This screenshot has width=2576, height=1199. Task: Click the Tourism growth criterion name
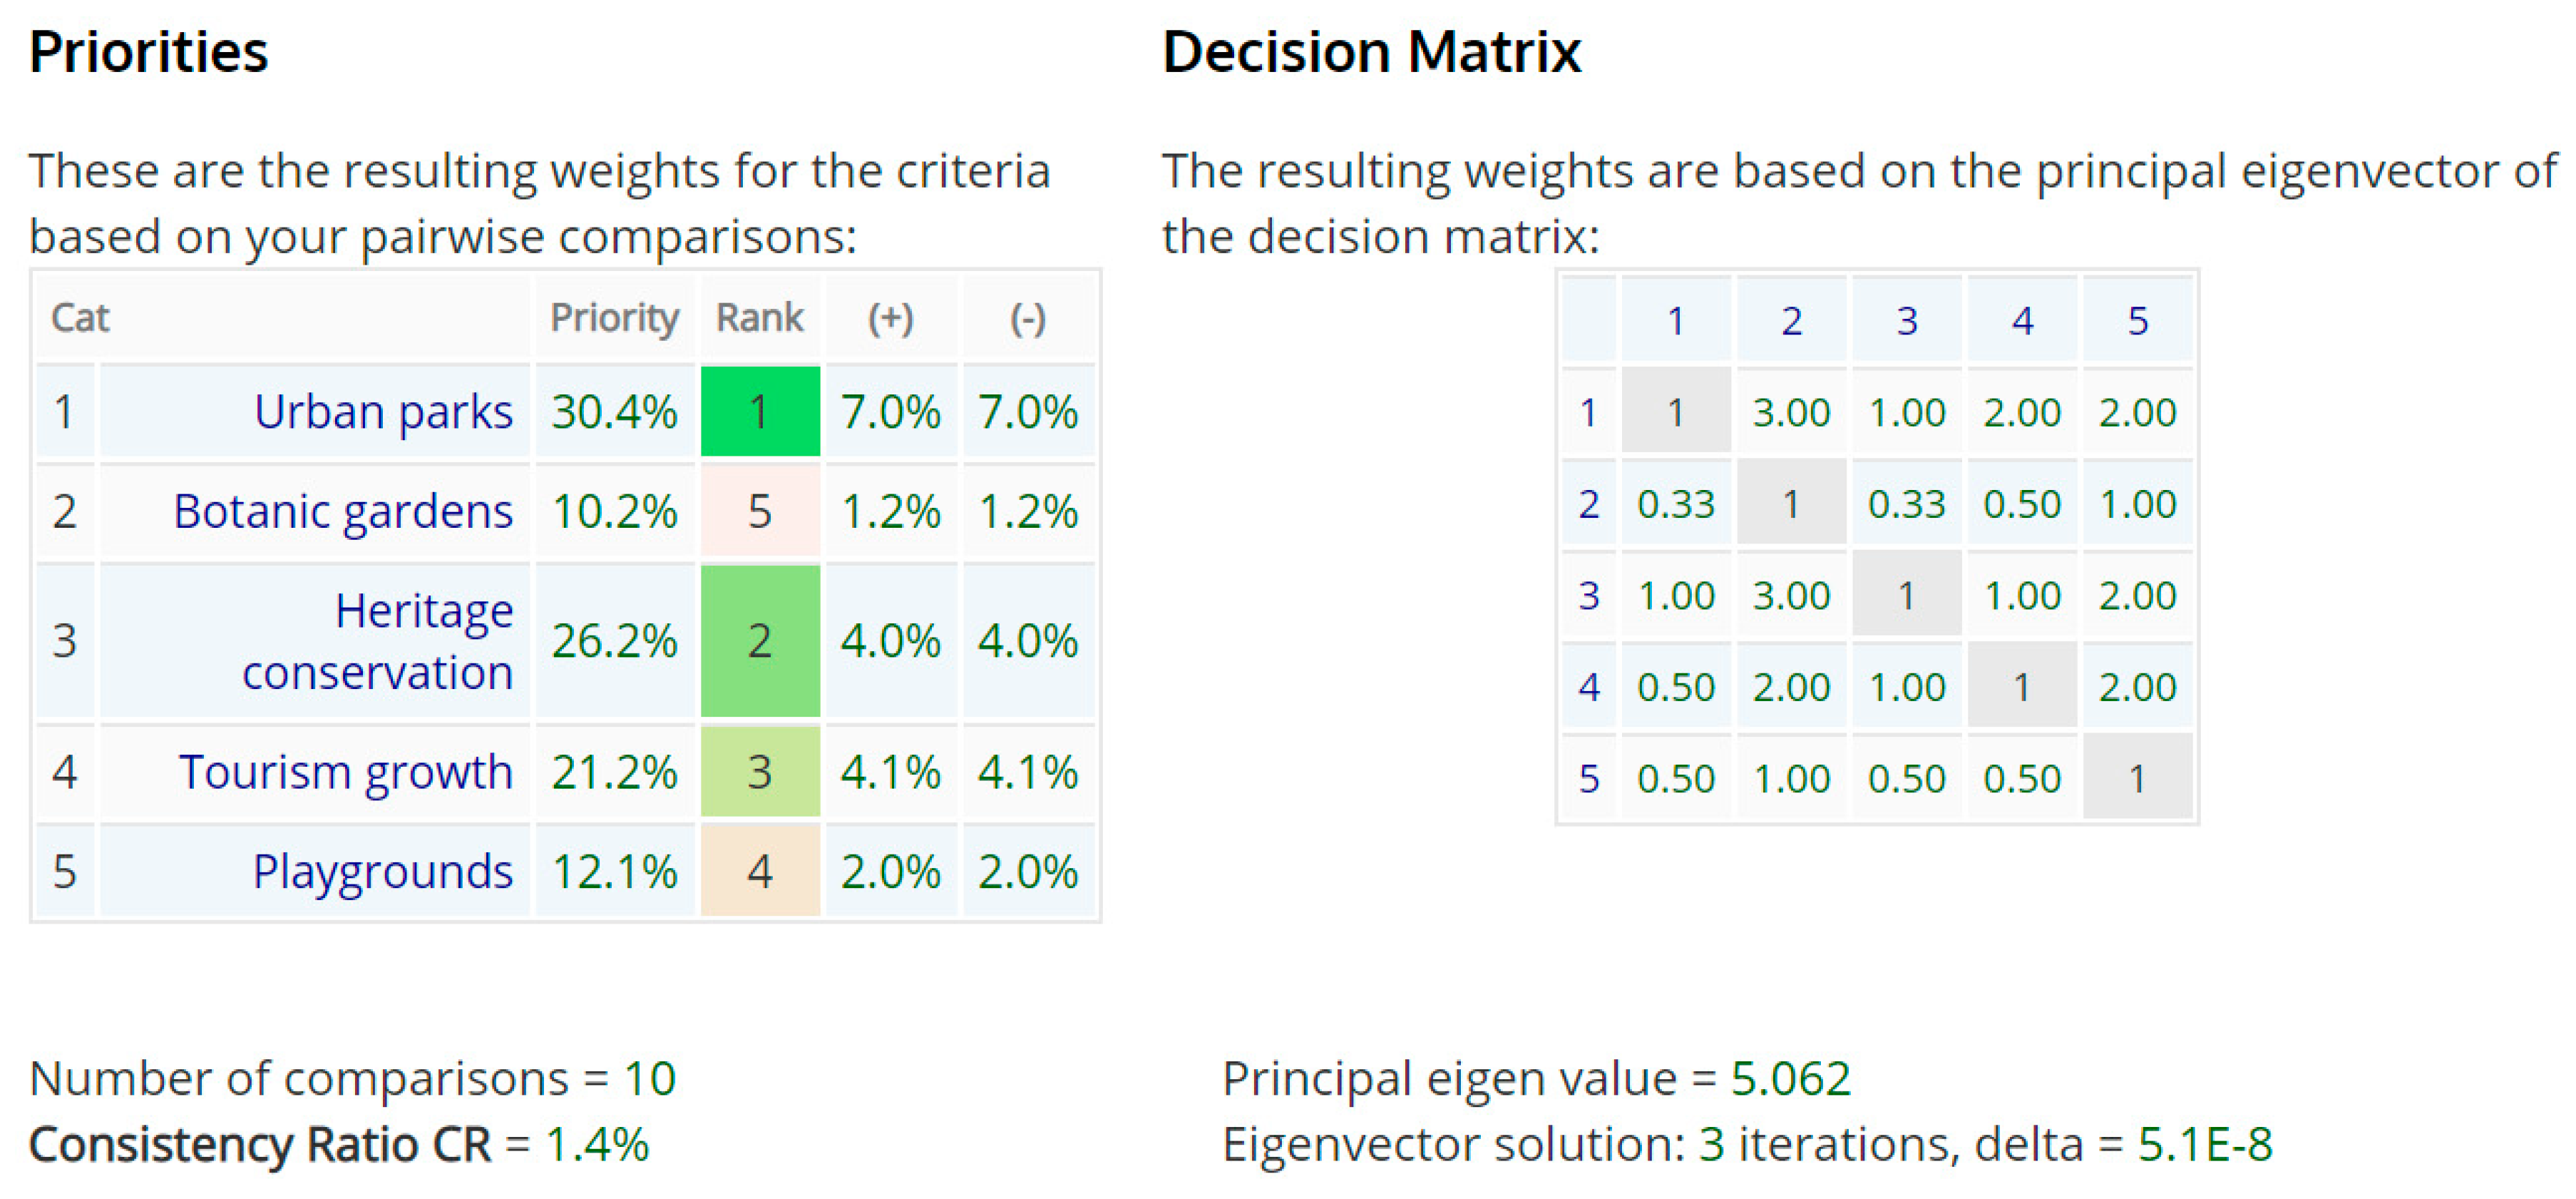click(x=346, y=772)
